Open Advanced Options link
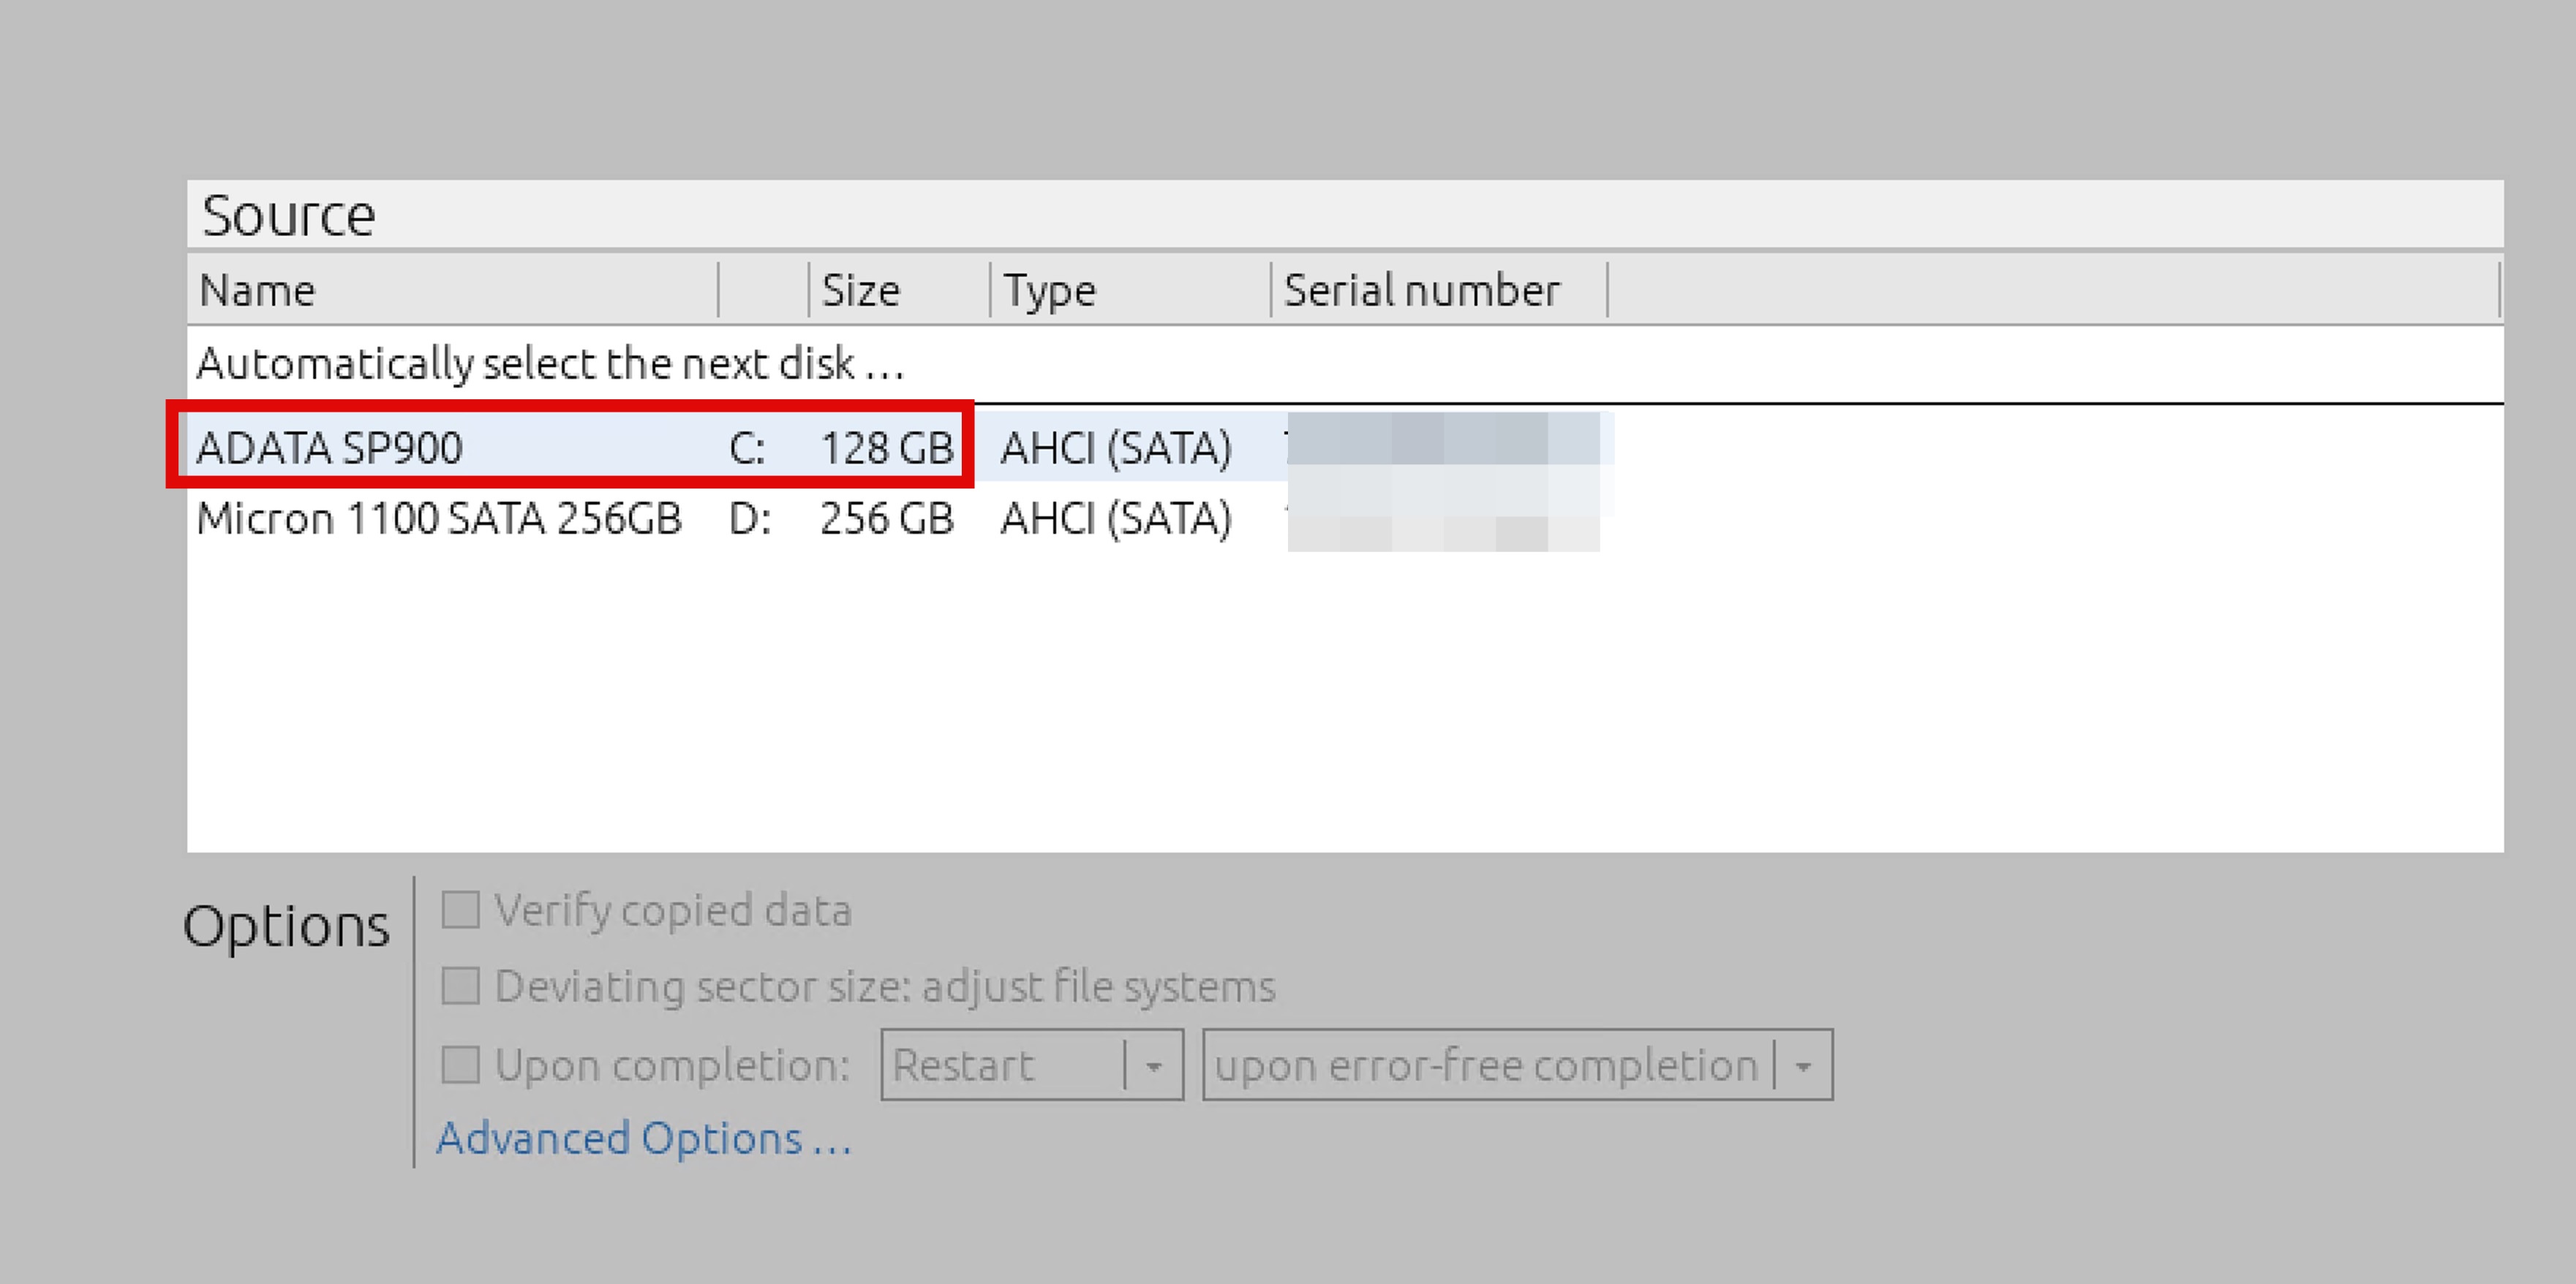 coord(644,1138)
